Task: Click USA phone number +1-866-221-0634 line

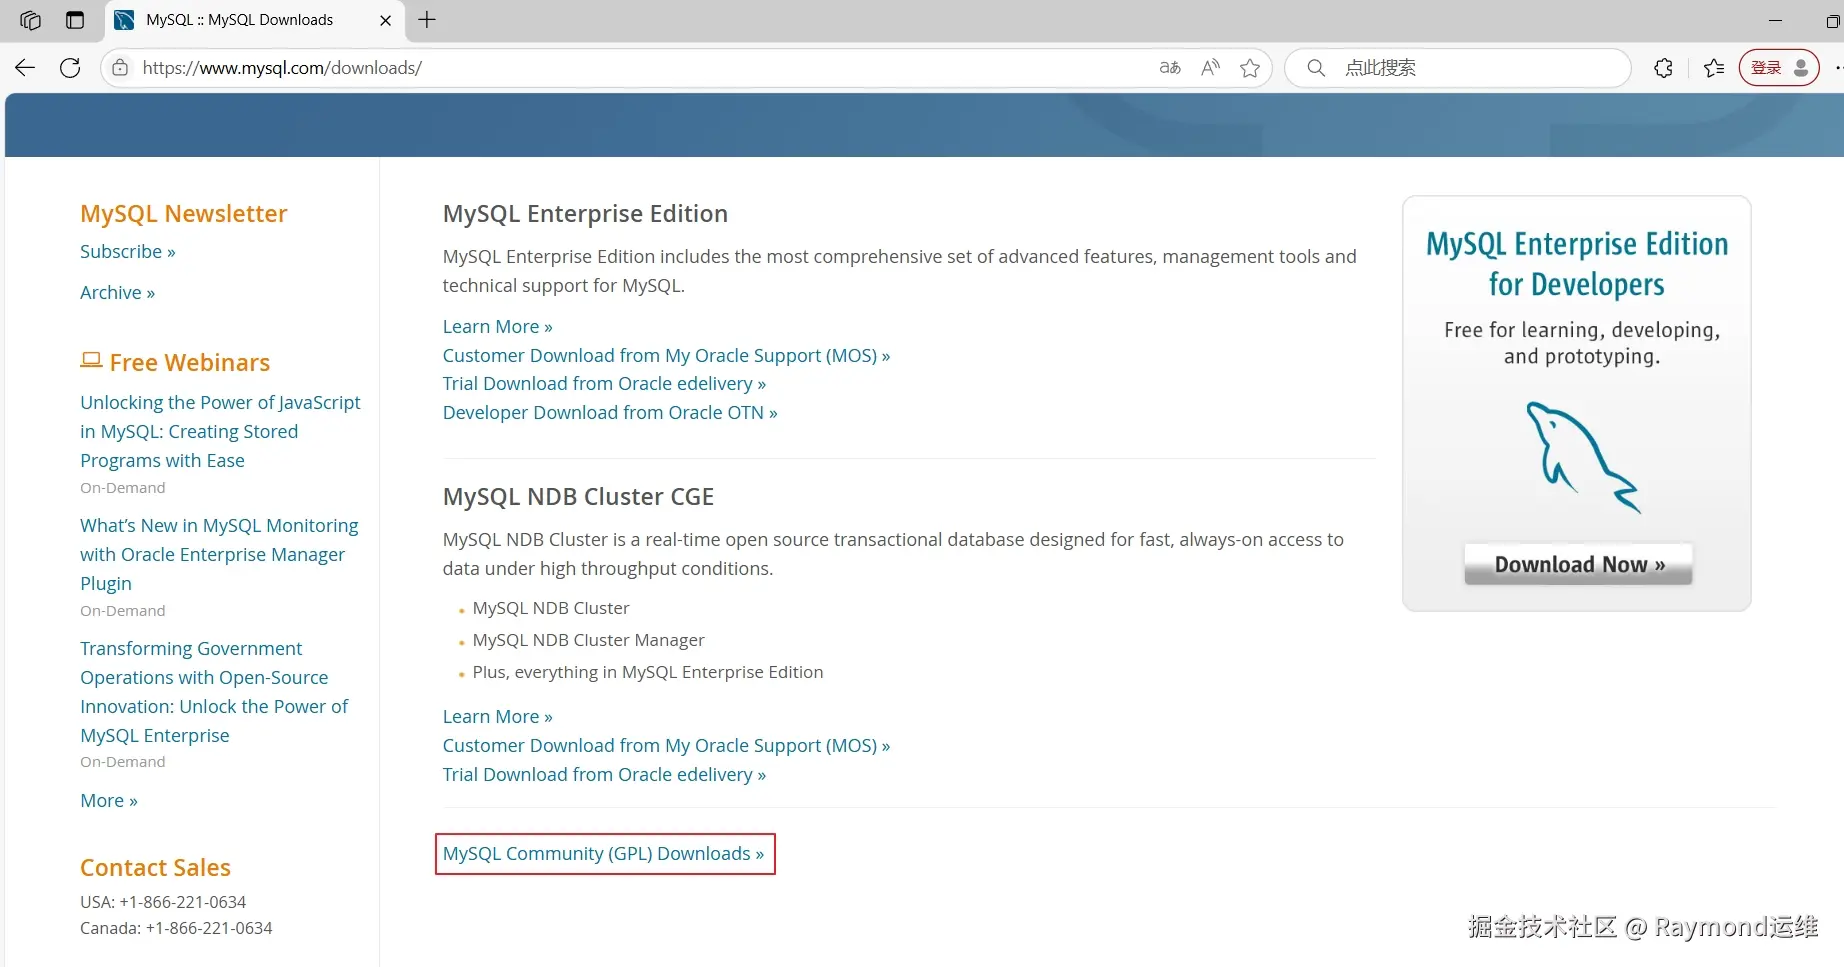Action: click(163, 902)
